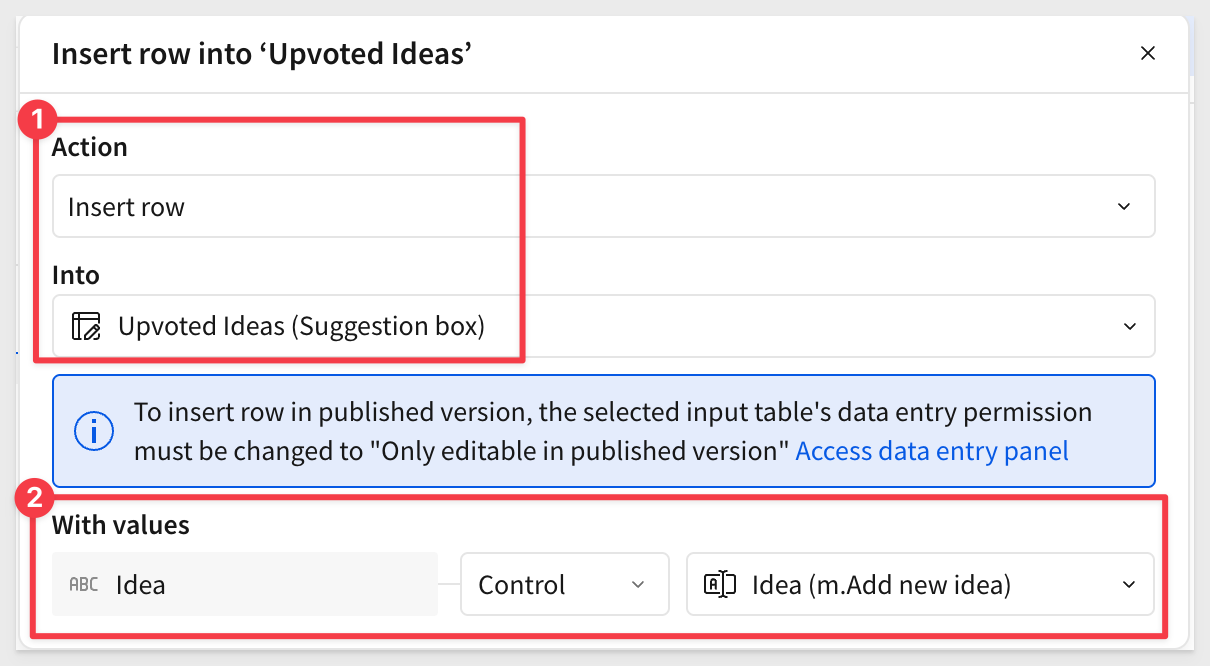Open the Action dropdown showing Insert row
1210x666 pixels.
(604, 207)
